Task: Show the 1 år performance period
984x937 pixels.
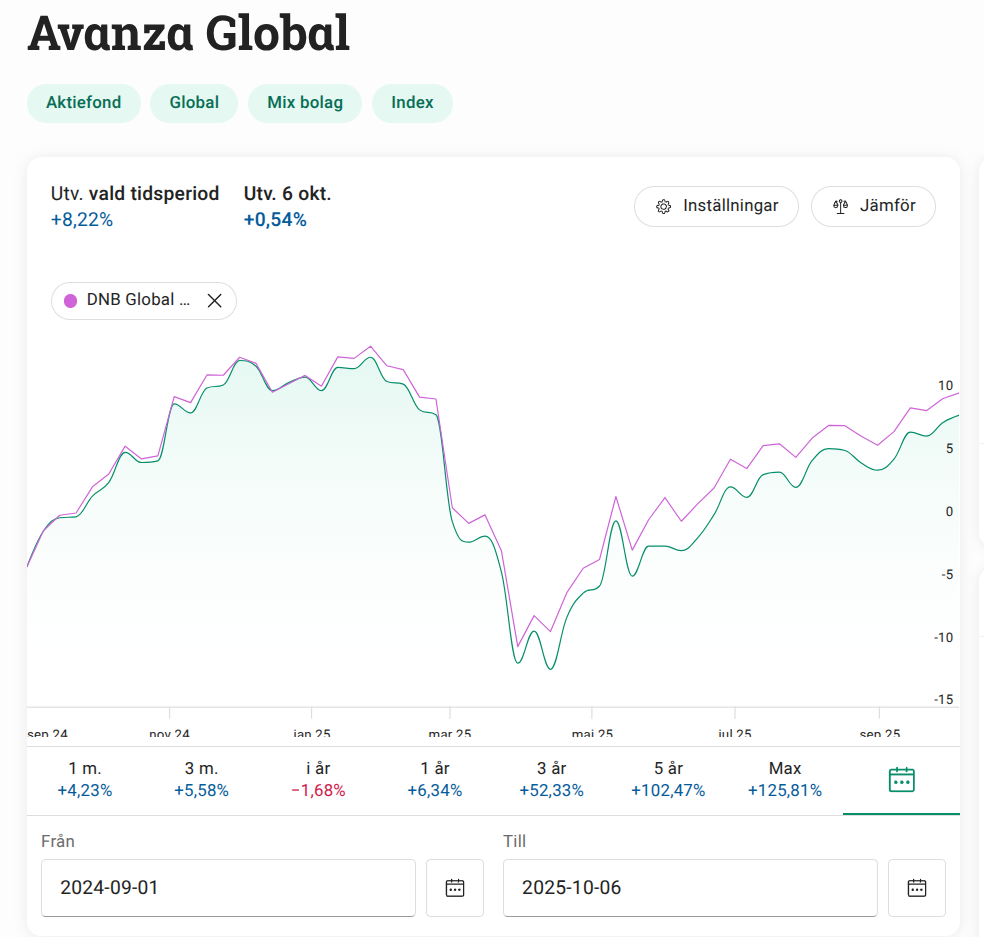Action: 435,779
